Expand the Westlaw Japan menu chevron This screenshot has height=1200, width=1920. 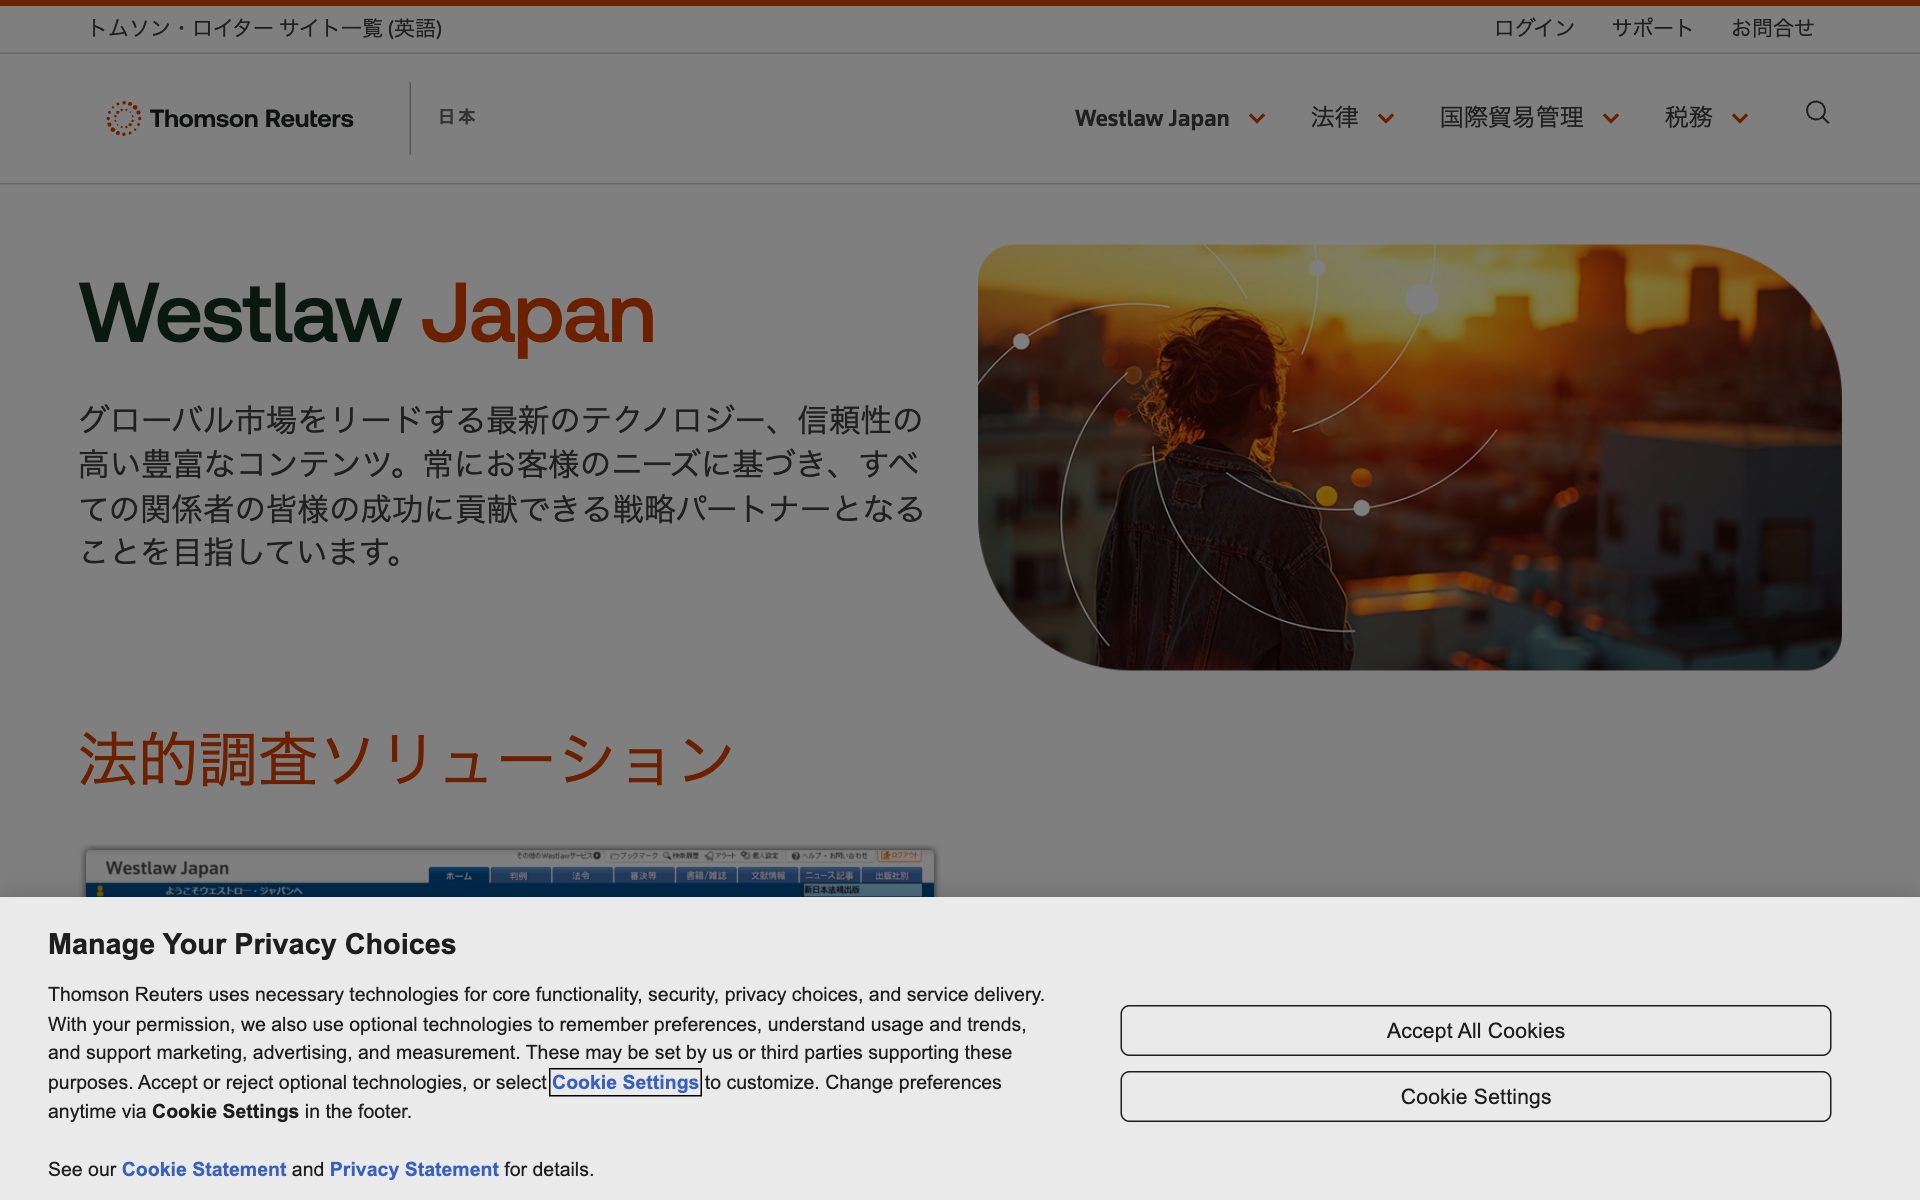(x=1257, y=119)
